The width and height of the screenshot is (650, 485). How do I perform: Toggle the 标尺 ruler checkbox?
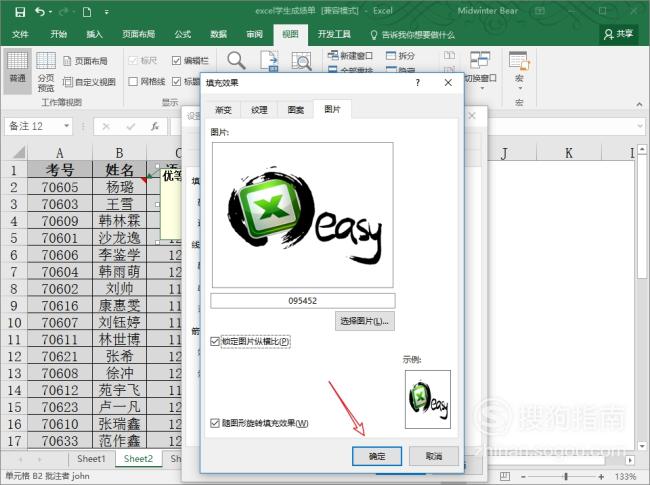pyautogui.click(x=133, y=61)
